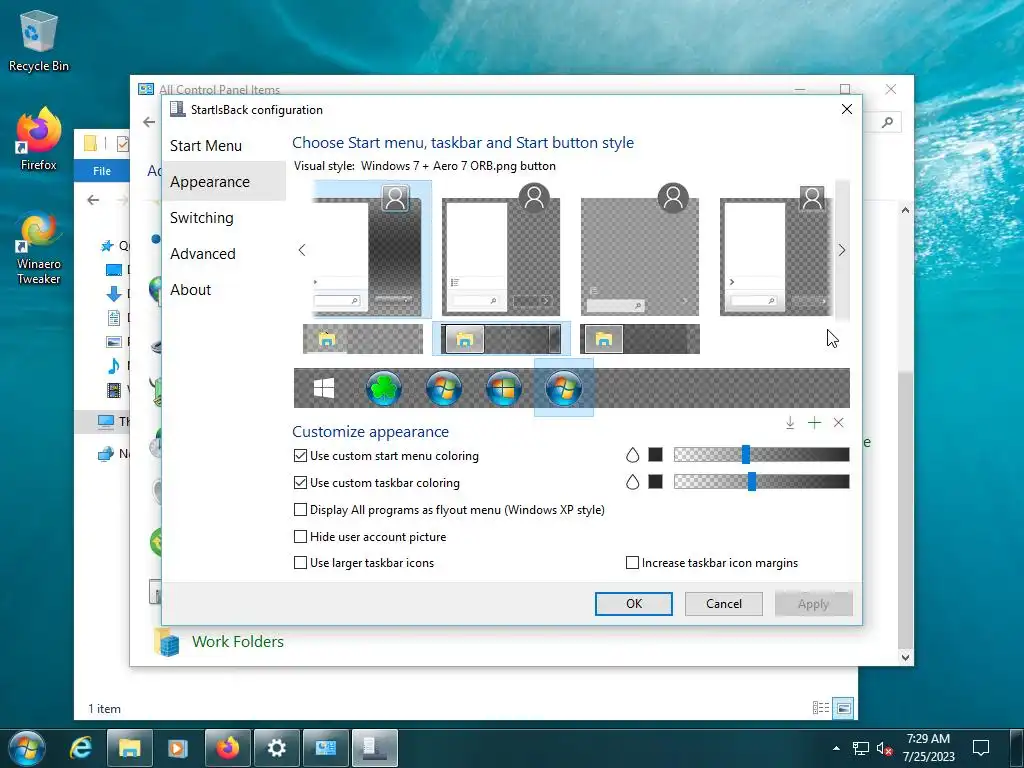This screenshot has height=768, width=1024.
Task: Remove the selected start button image
Action: tap(839, 423)
